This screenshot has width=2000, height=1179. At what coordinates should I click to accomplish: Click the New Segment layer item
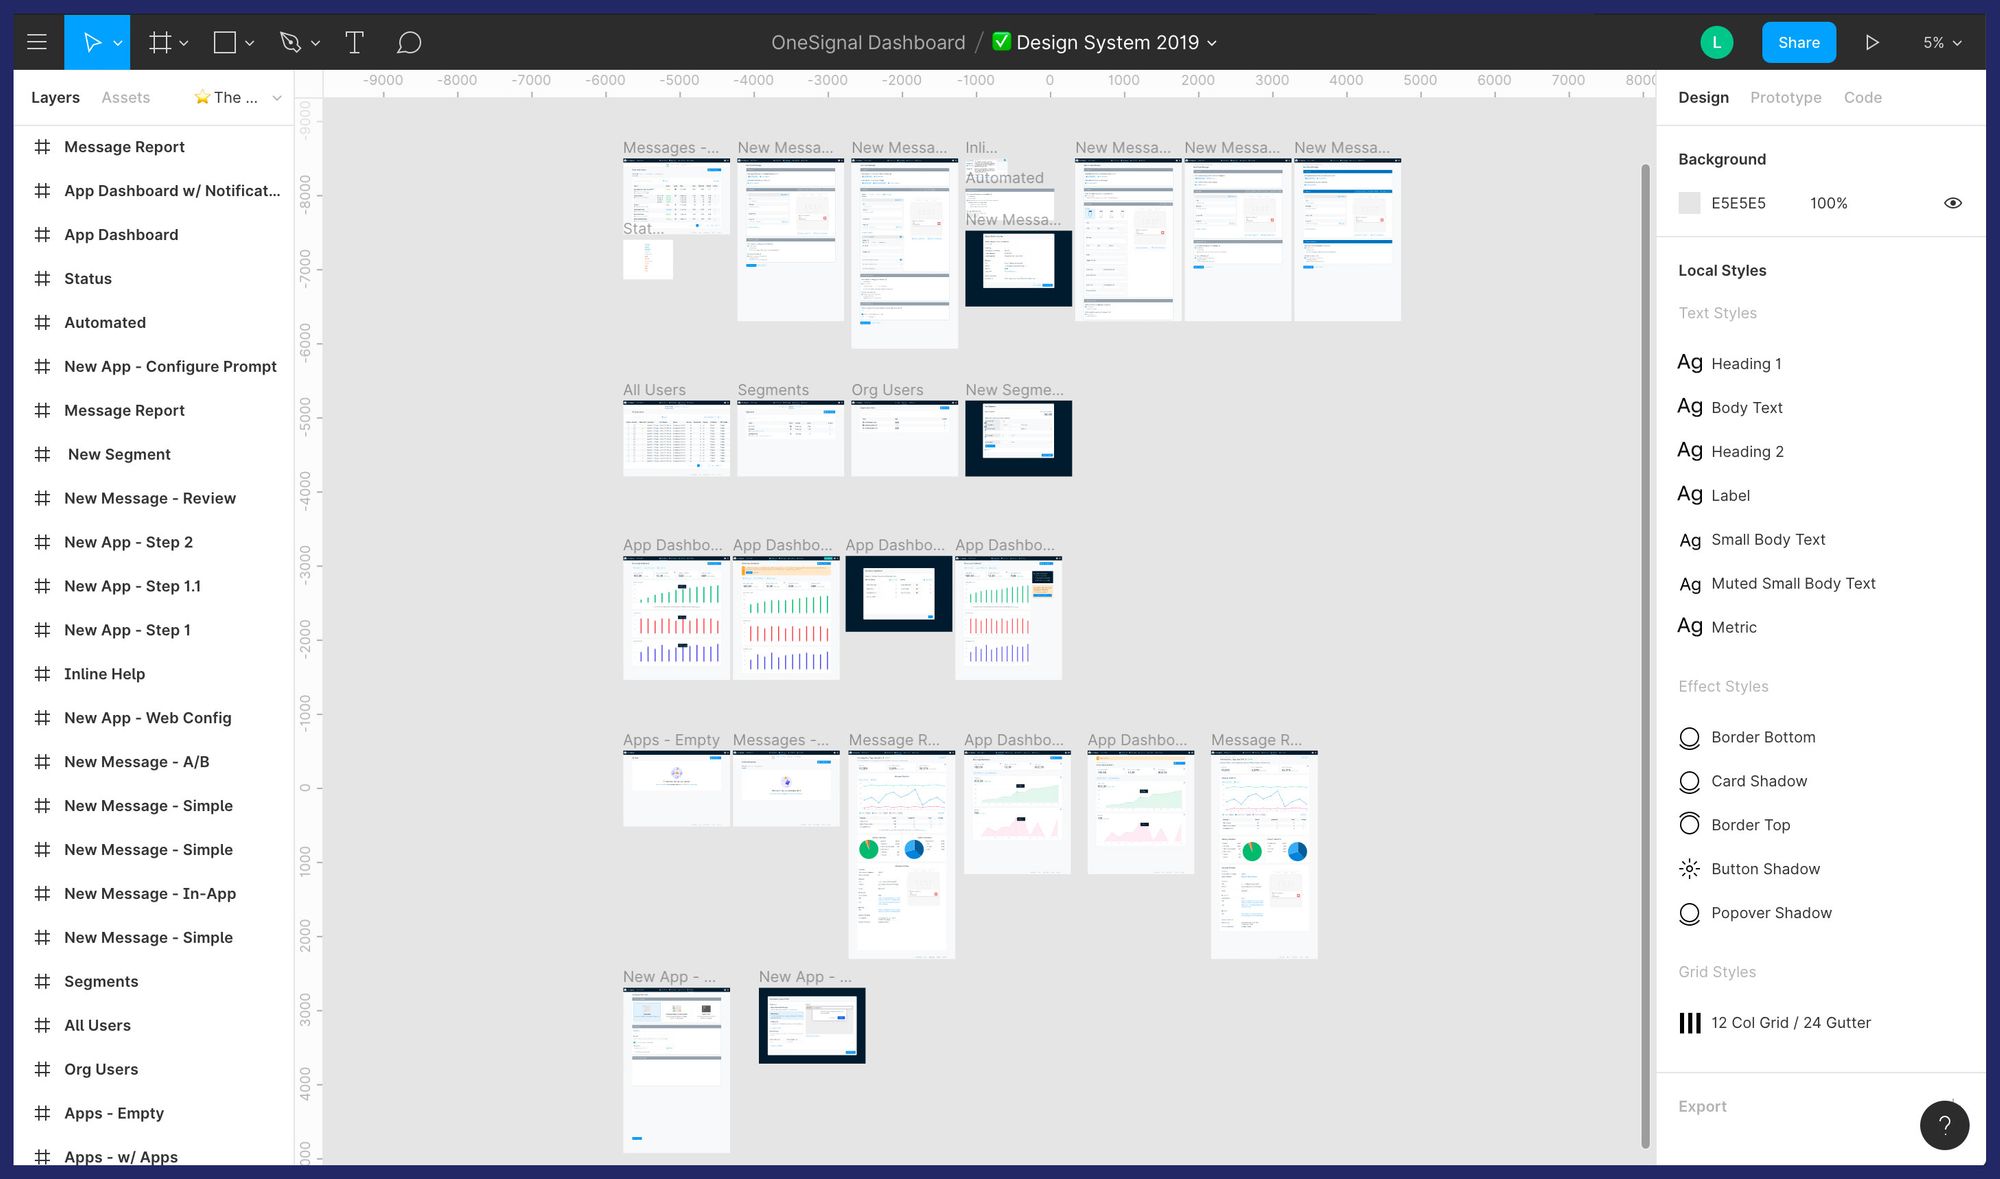[x=119, y=453]
